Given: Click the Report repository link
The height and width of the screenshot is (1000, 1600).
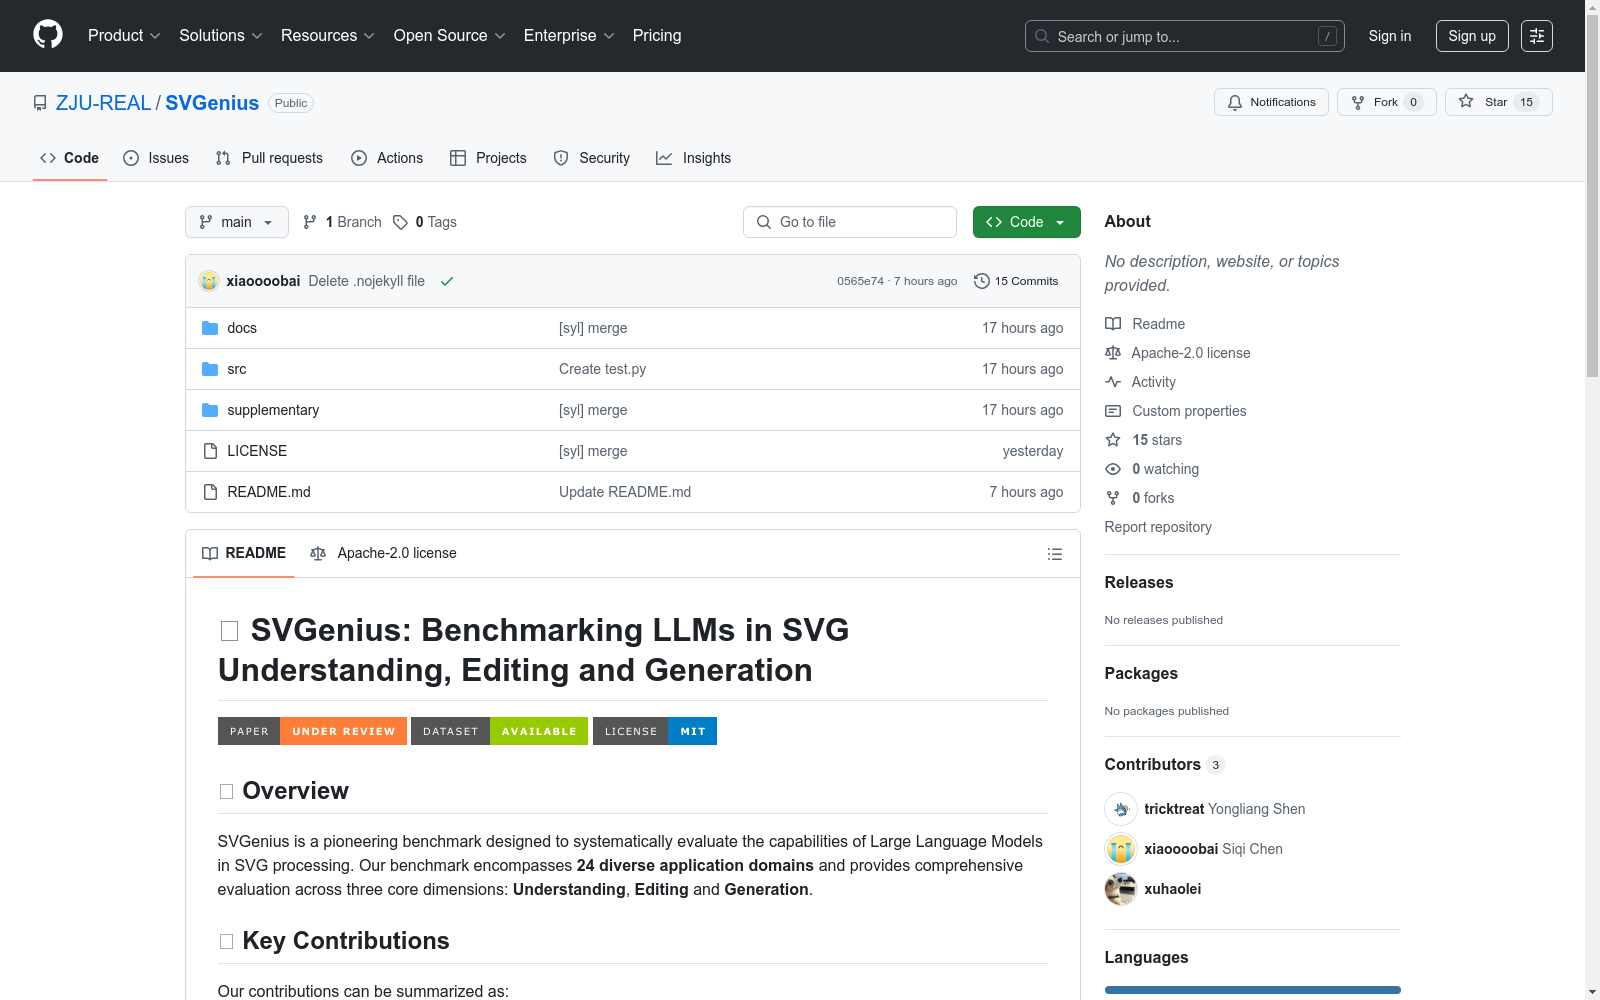Looking at the screenshot, I should click(x=1157, y=527).
